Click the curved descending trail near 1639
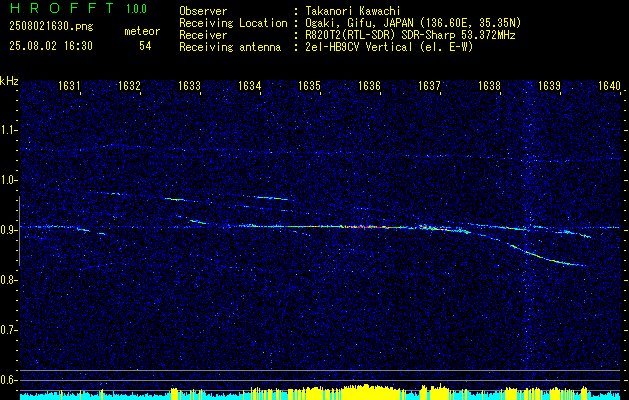629x400 pixels. tap(546, 255)
